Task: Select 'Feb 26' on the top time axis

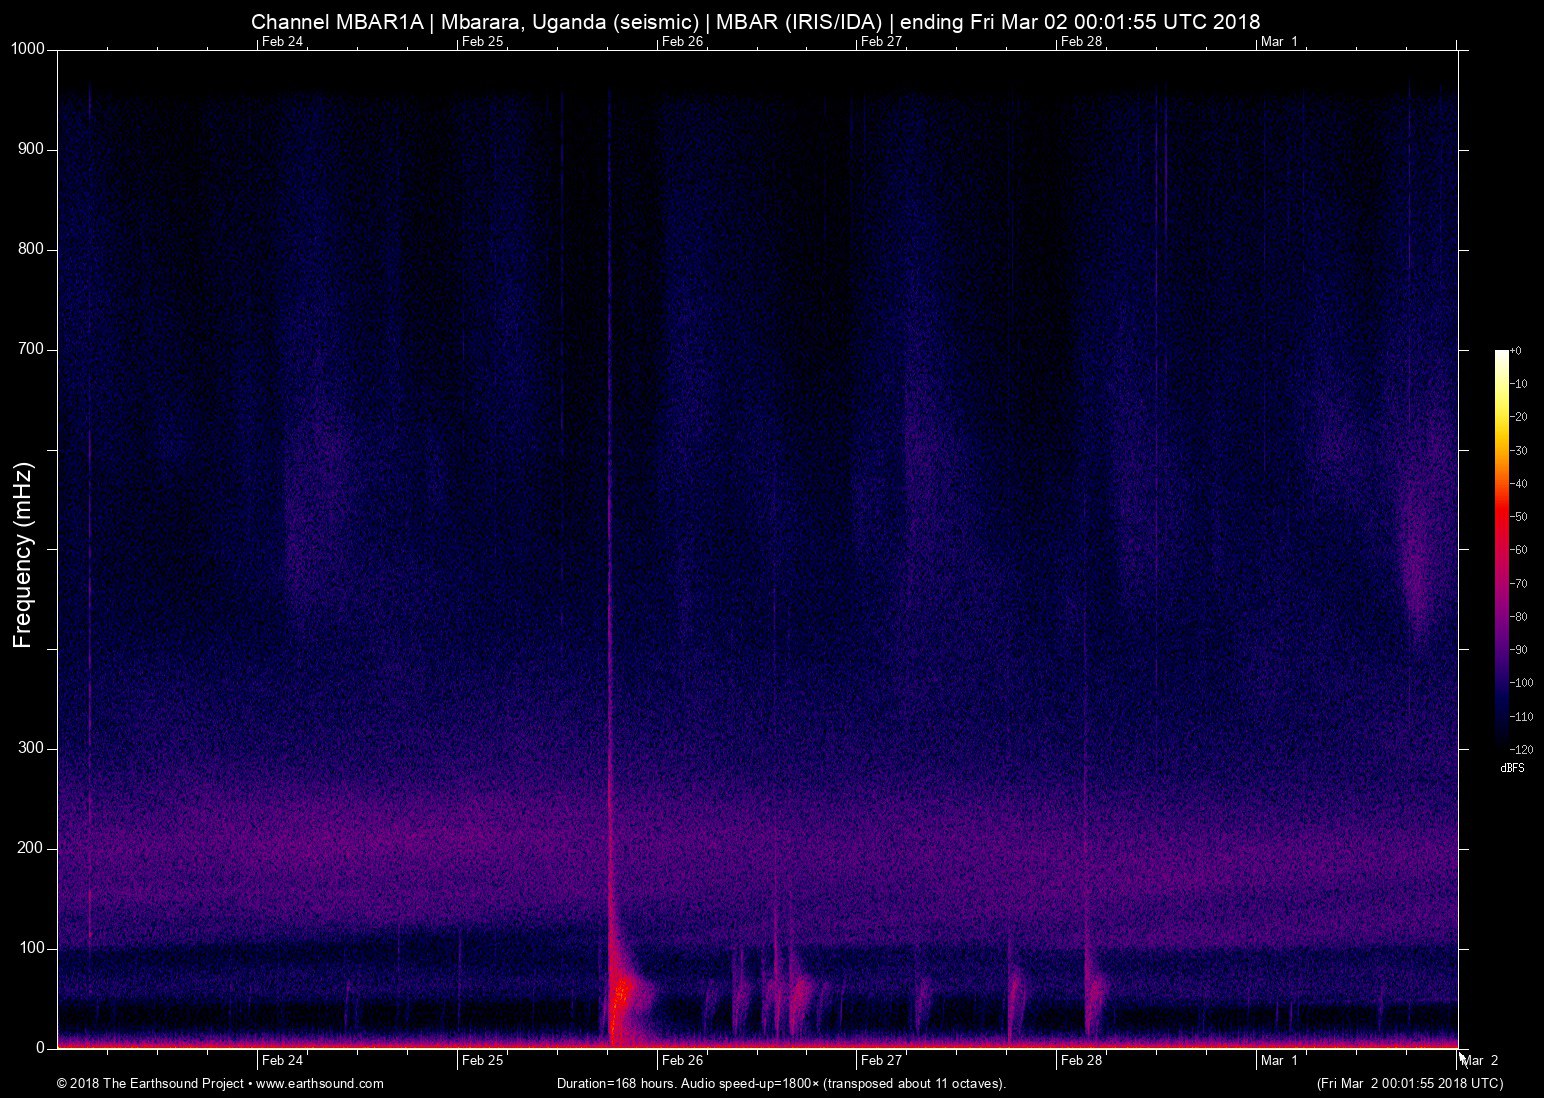Action: pyautogui.click(x=682, y=41)
